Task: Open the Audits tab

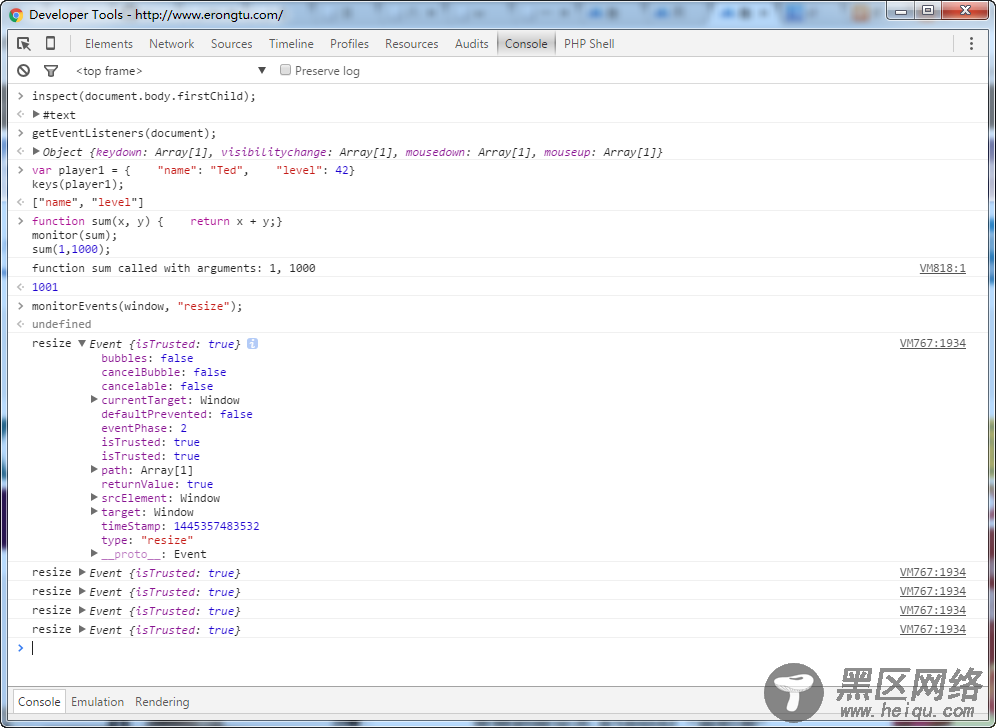Action: pyautogui.click(x=471, y=44)
